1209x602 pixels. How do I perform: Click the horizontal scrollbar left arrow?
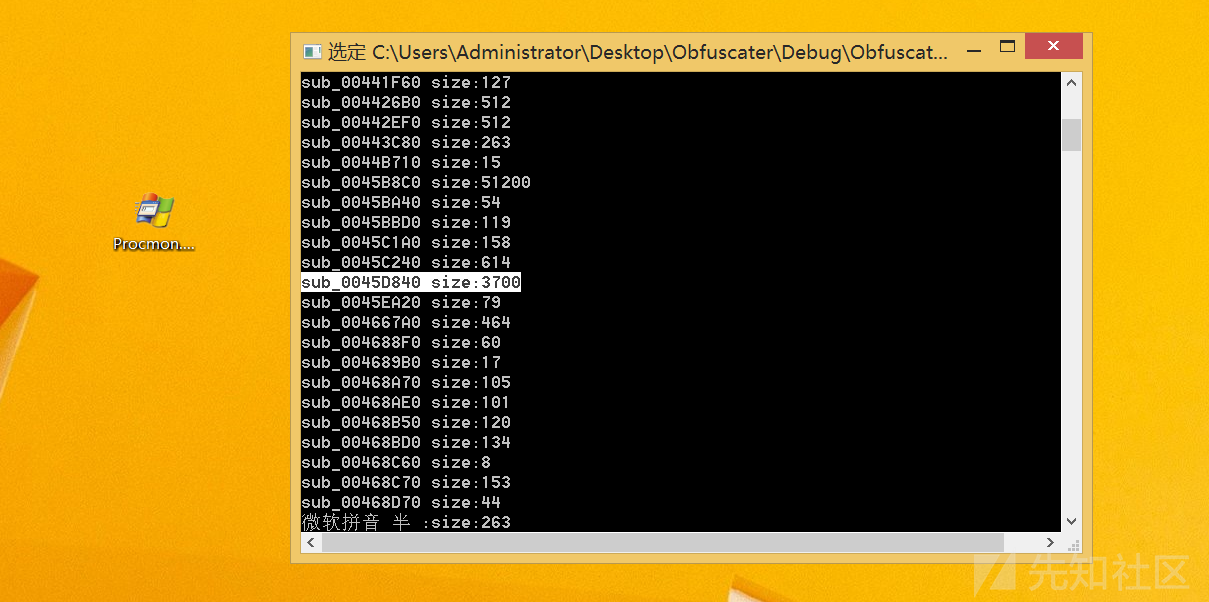click(311, 542)
